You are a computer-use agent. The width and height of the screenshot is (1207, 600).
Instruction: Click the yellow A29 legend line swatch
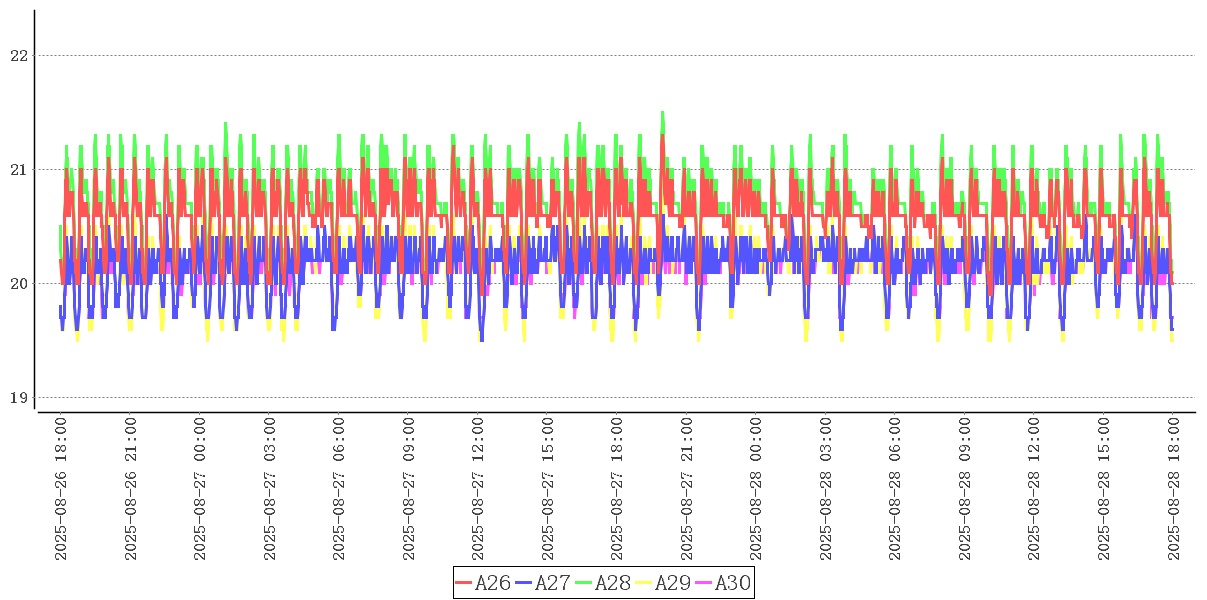pyautogui.click(x=644, y=583)
